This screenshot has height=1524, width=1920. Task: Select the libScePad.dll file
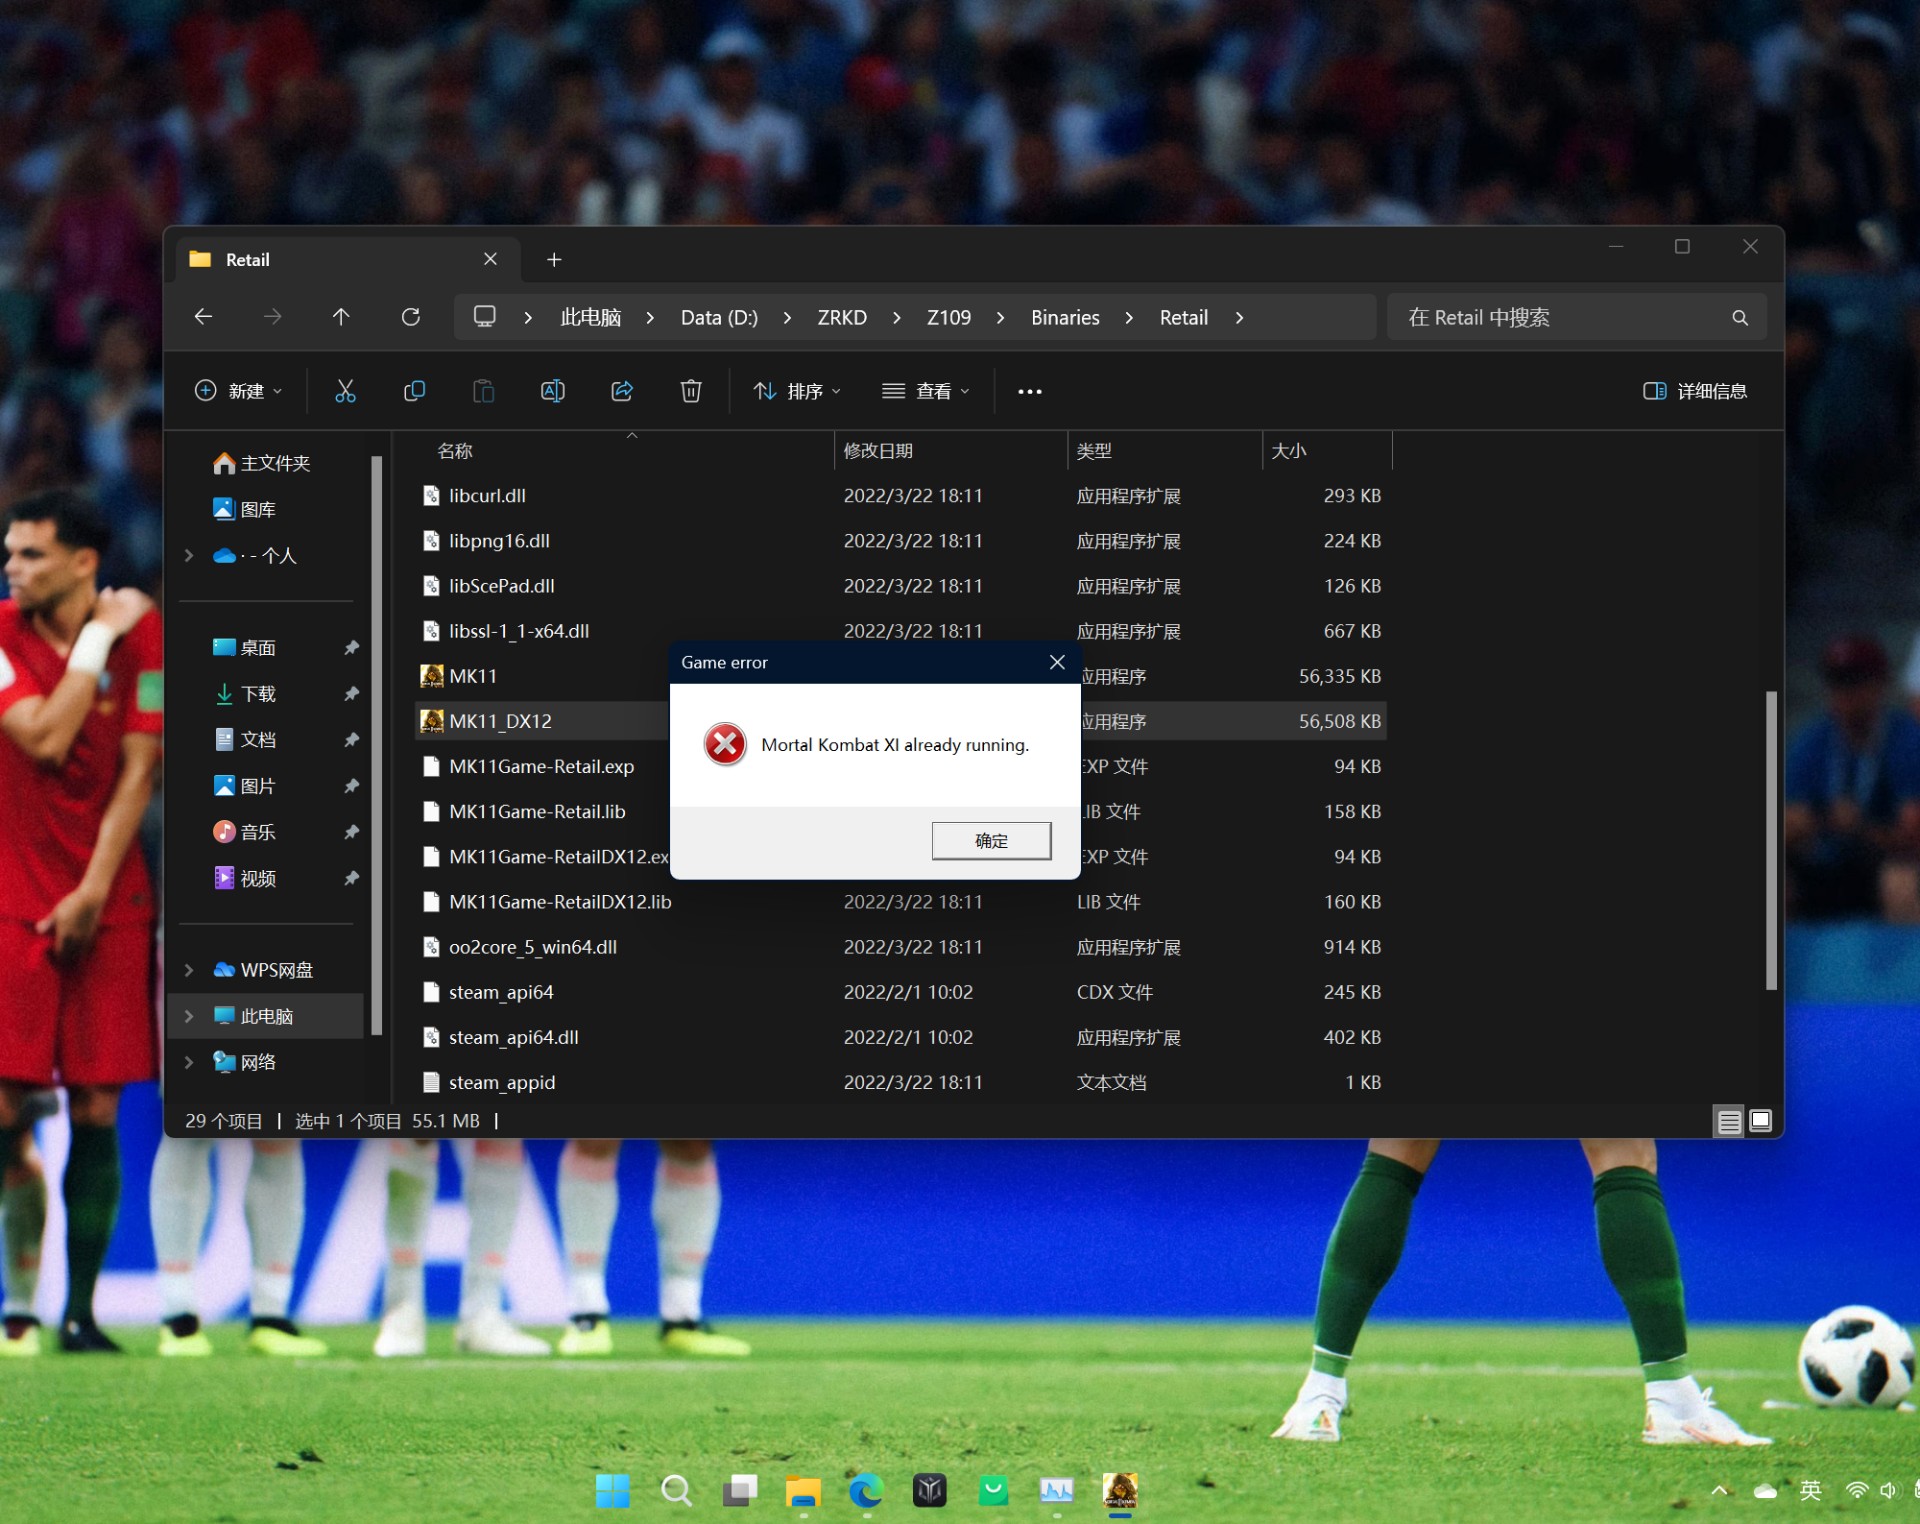[x=900, y=586]
